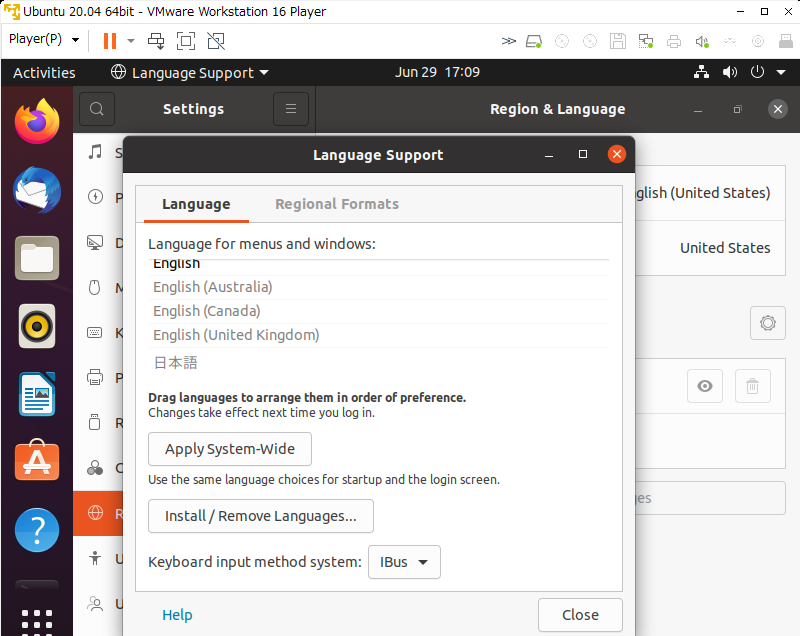Toggle VMware Unity mode icon
800x636 pixels.
(x=216, y=41)
